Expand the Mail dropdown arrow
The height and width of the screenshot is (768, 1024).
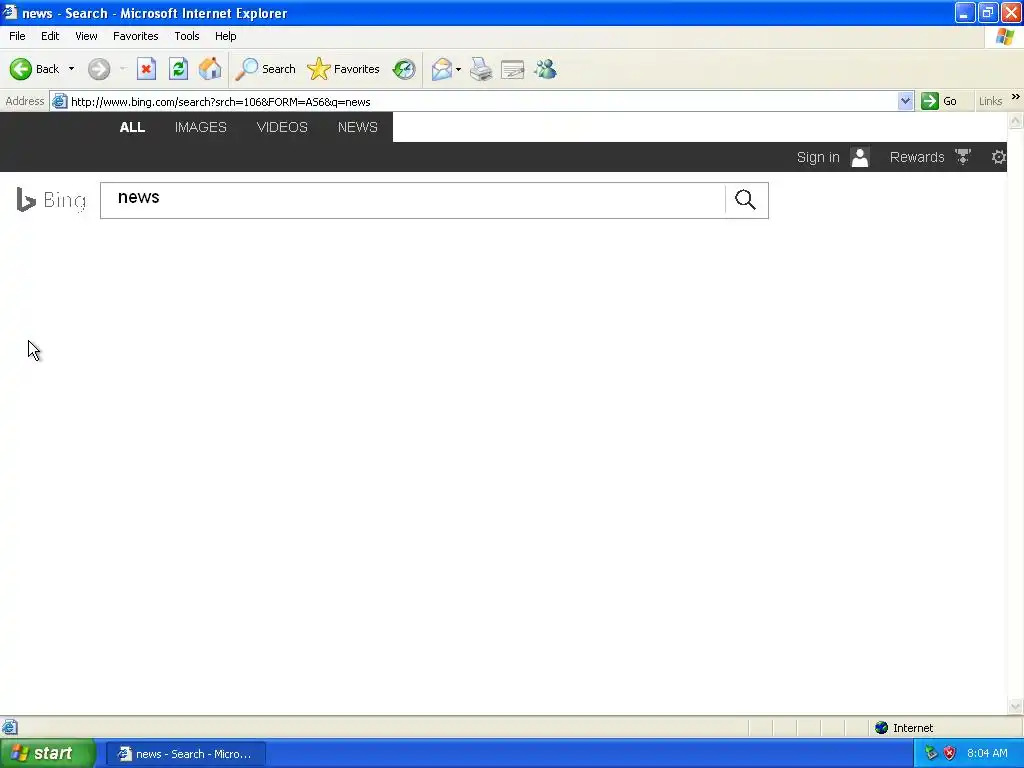[x=458, y=69]
